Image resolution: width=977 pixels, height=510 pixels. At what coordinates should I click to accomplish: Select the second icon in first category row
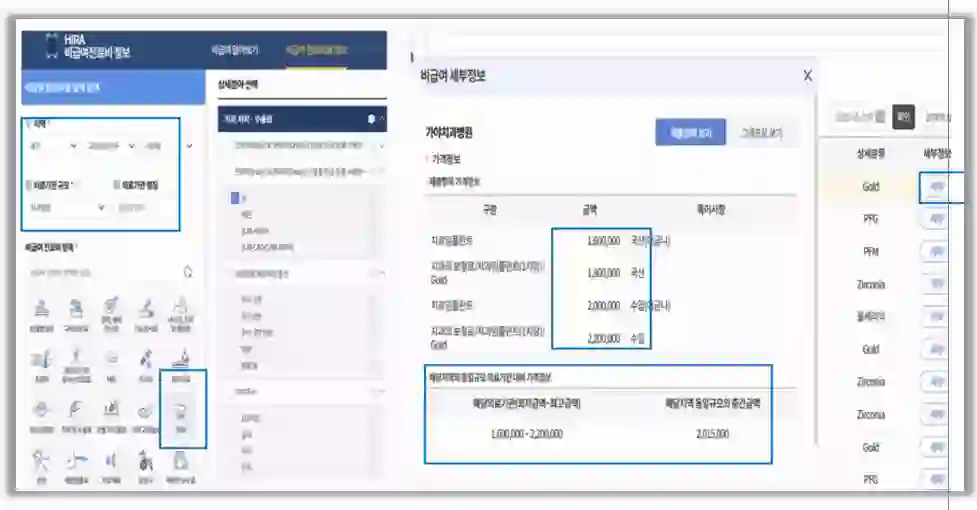tap(76, 310)
